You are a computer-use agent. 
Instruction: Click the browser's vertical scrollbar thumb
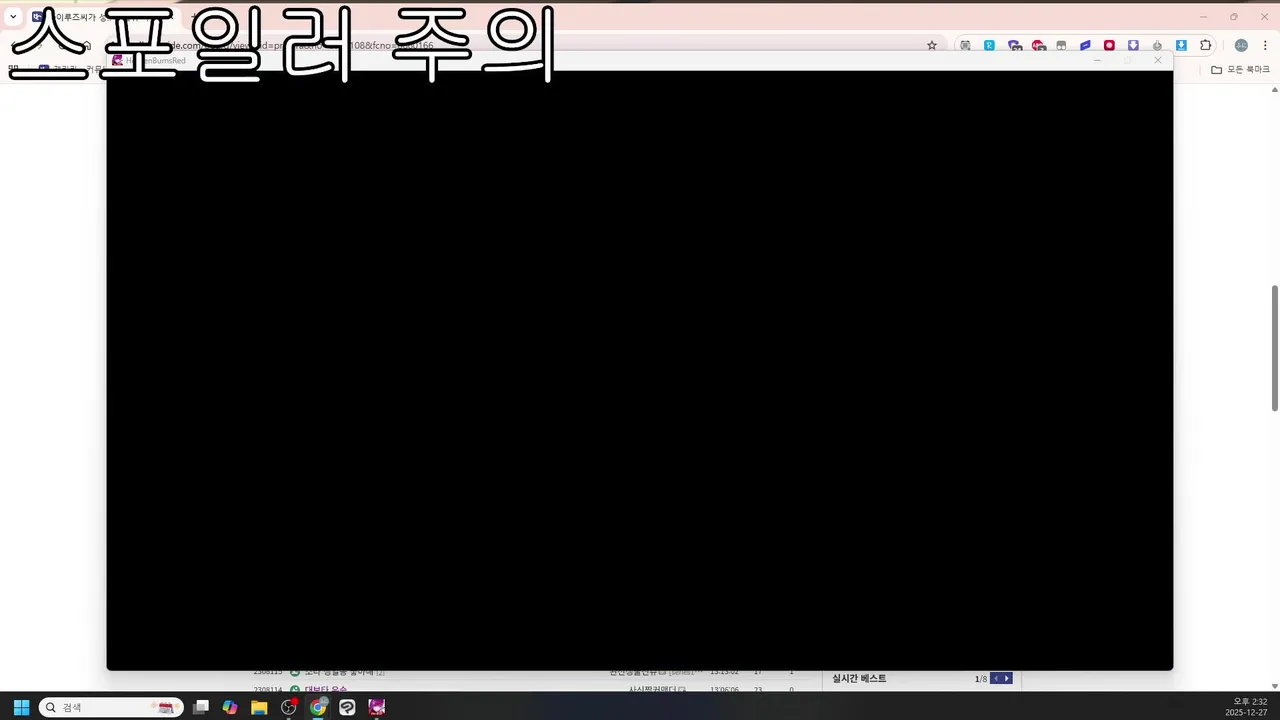pyautogui.click(x=1275, y=347)
